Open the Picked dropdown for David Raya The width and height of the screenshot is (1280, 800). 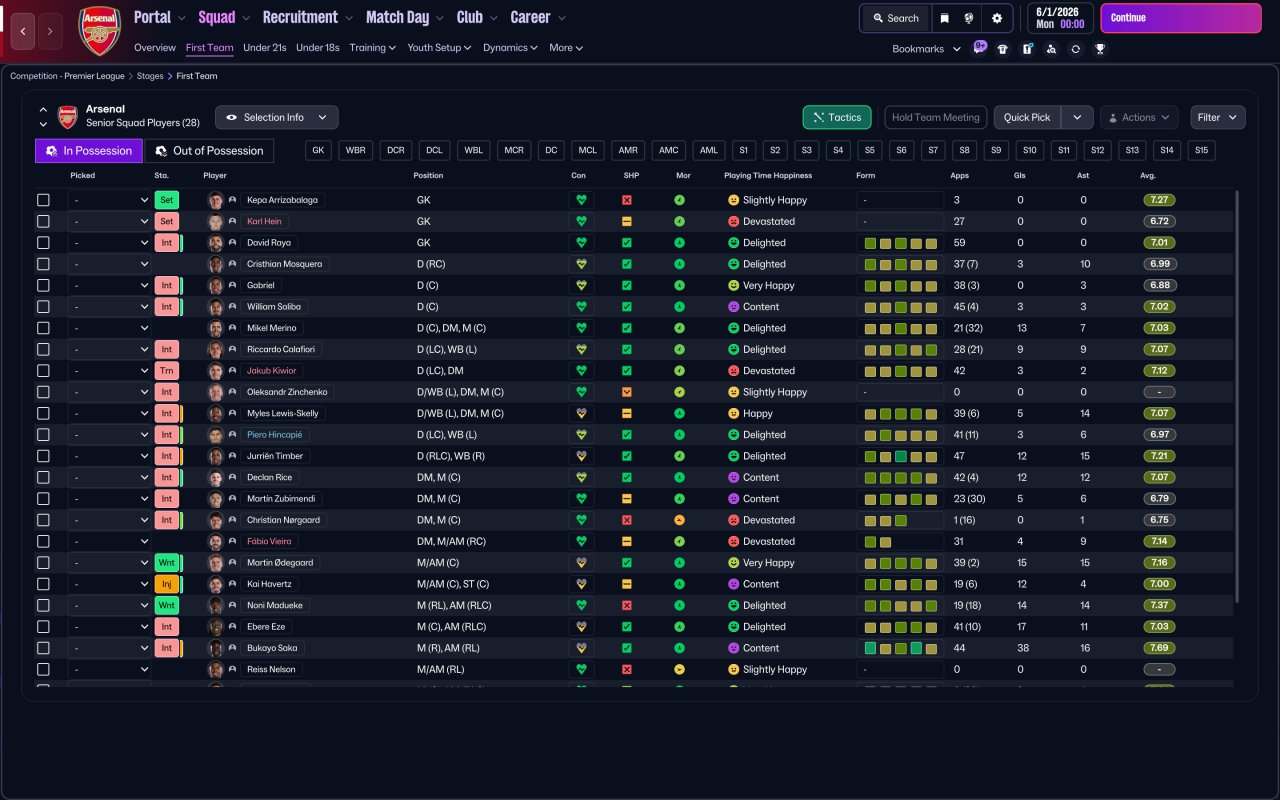coord(110,243)
